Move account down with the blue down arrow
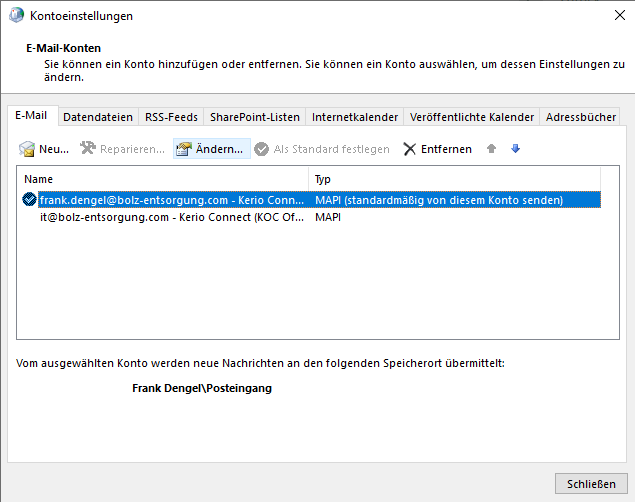This screenshot has width=635, height=502. point(516,149)
